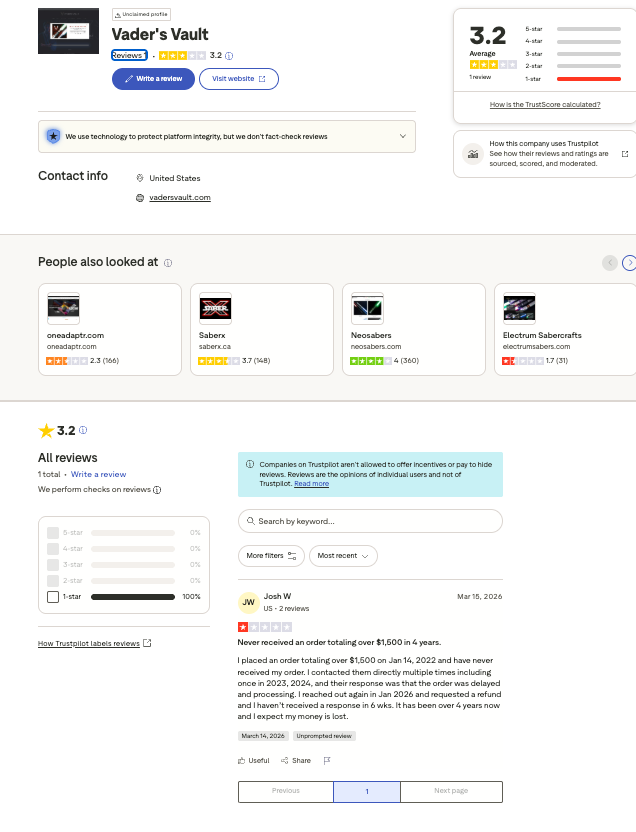The image size is (636, 832).
Task: Click the search magnifier icon
Action: pyautogui.click(x=250, y=521)
